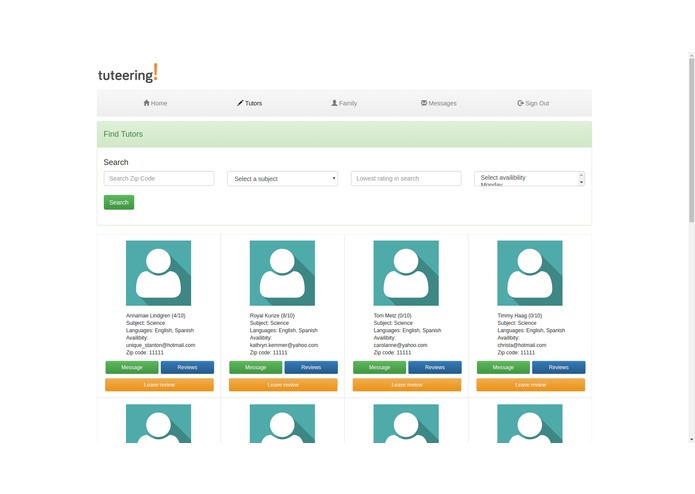
Task: View reviews for Royal Kunze
Action: click(311, 367)
